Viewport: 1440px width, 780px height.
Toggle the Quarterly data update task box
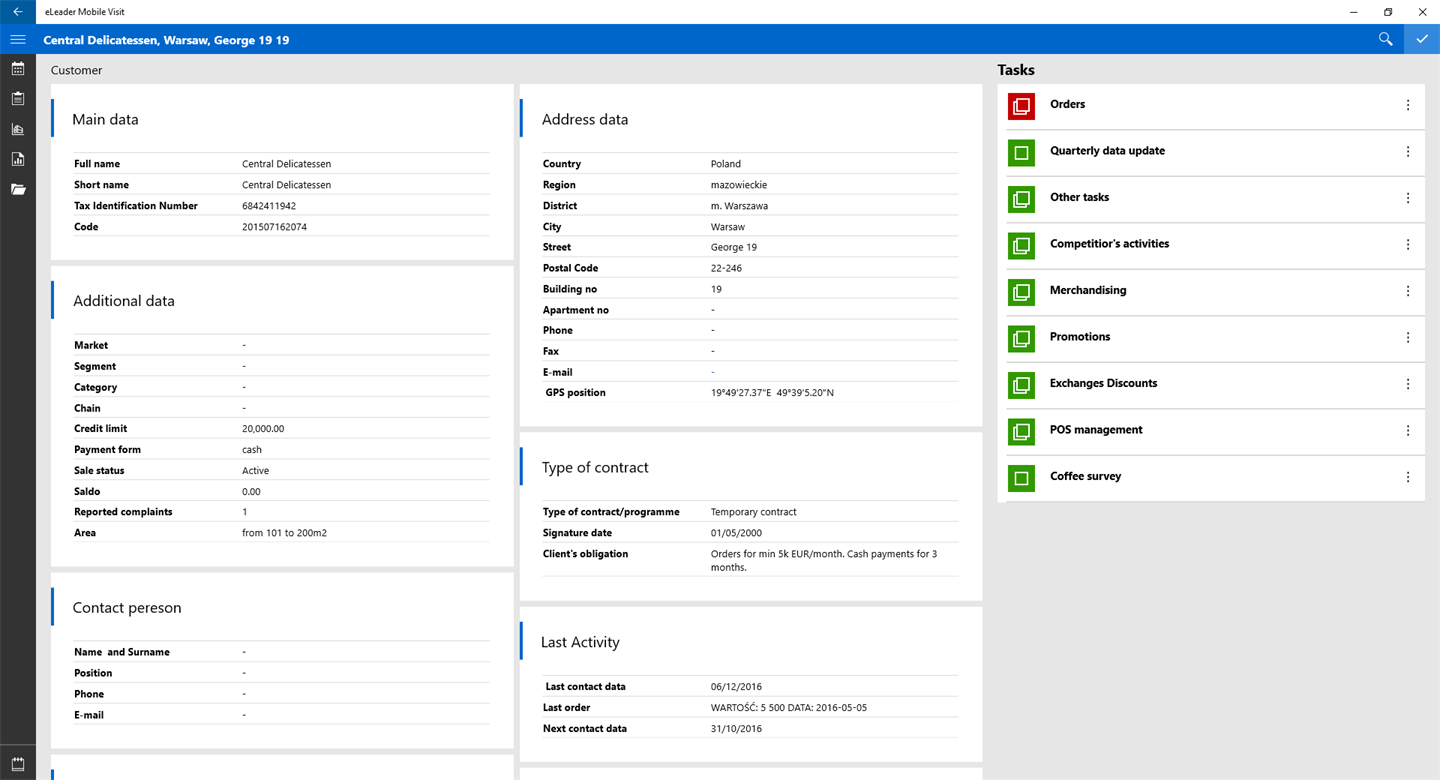pyautogui.click(x=1021, y=152)
